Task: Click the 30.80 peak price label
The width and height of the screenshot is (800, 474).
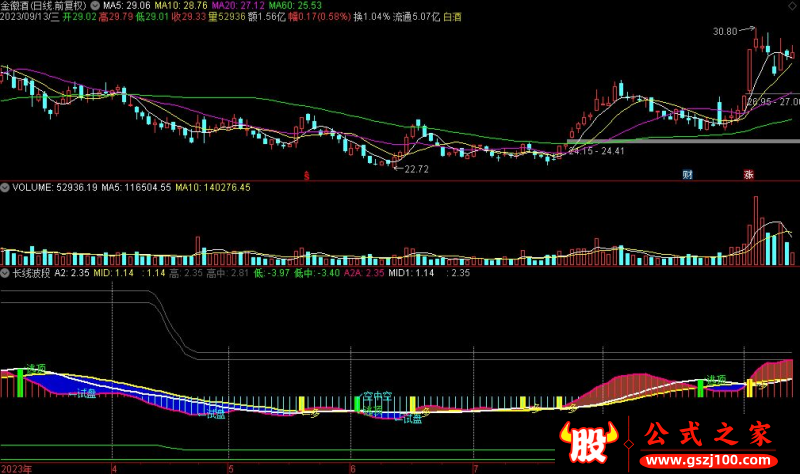Action: click(725, 32)
